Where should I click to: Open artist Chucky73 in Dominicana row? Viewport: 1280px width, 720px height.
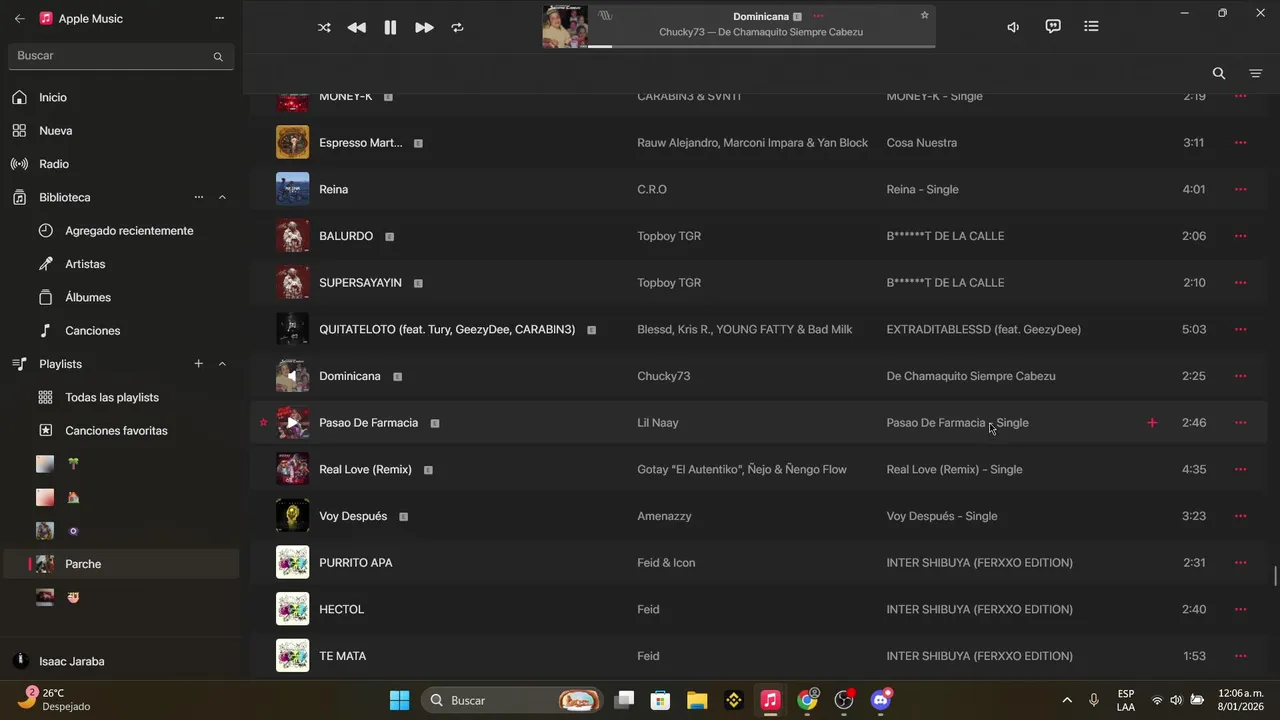[664, 376]
